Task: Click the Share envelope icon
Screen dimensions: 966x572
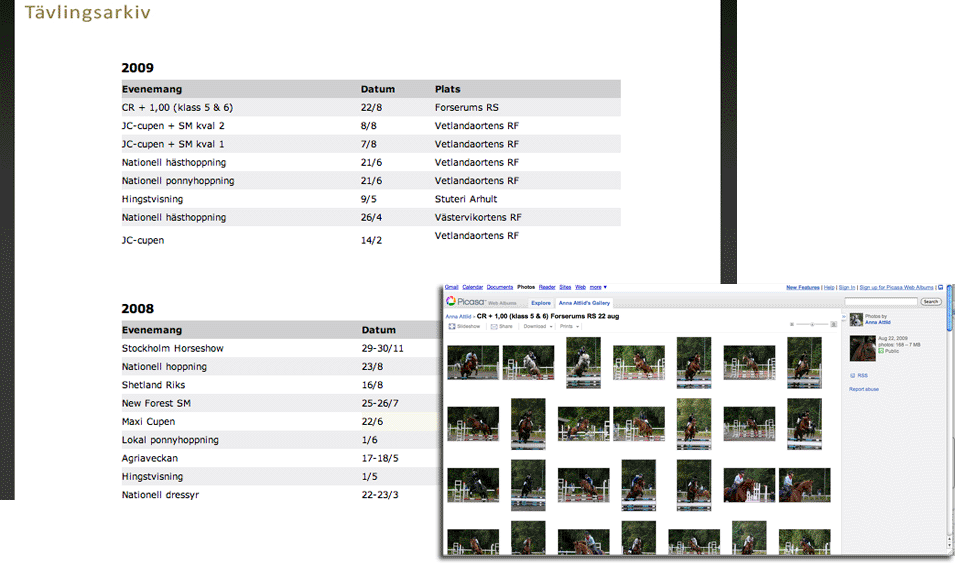Action: pos(494,327)
